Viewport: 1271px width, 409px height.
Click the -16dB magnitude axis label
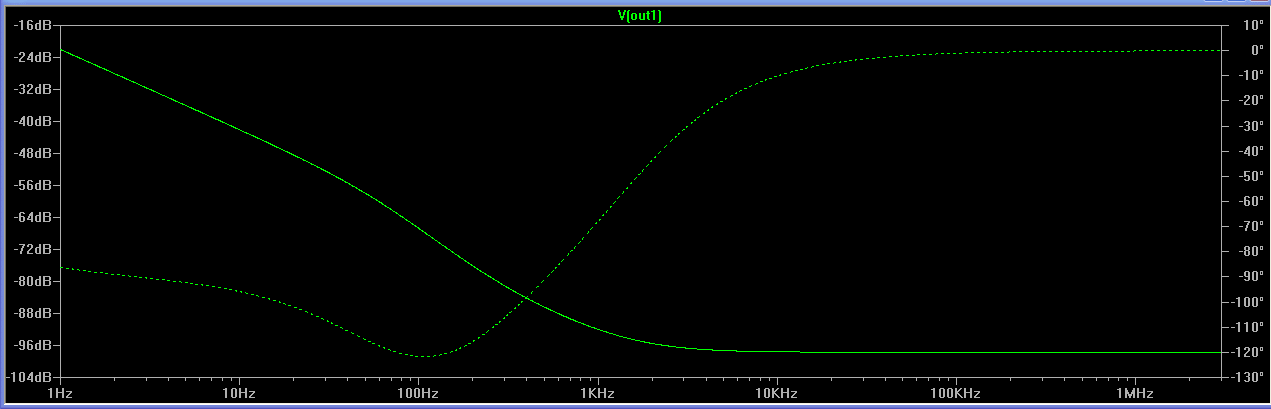pyautogui.click(x=33, y=25)
